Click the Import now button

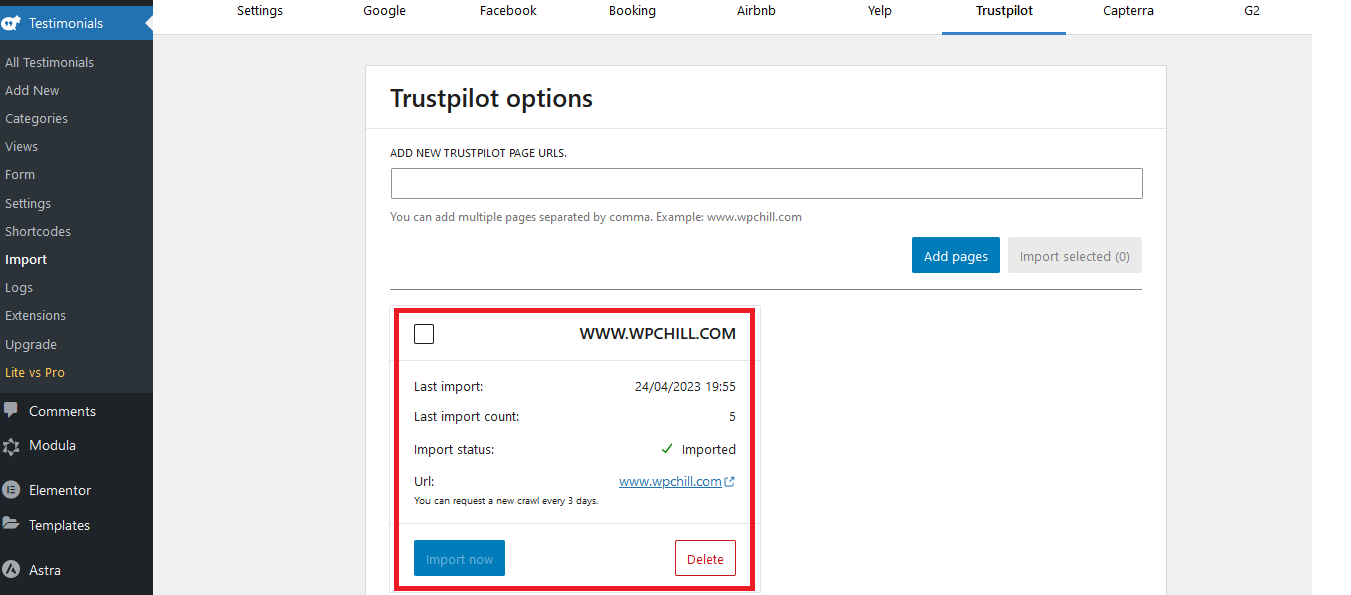(x=459, y=559)
